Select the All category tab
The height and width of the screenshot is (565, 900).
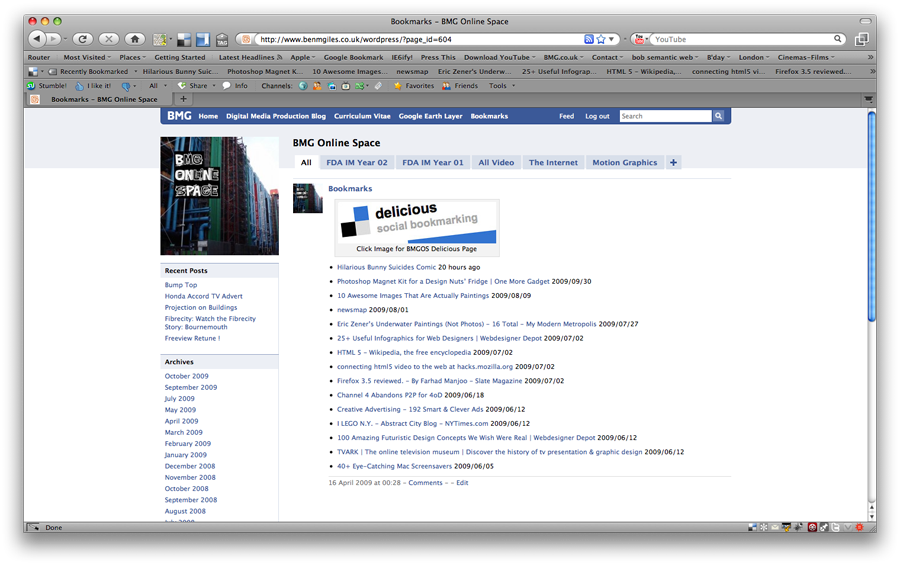pyautogui.click(x=306, y=162)
